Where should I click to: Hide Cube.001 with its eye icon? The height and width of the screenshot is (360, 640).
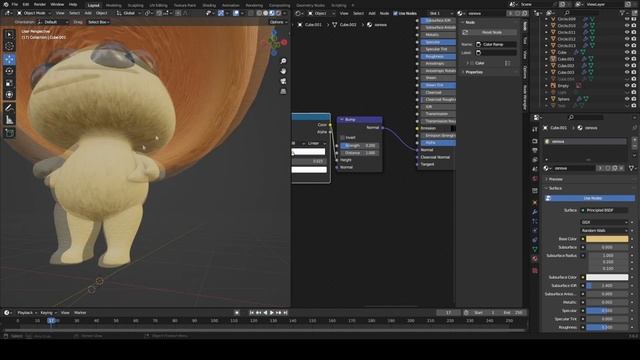[627, 59]
